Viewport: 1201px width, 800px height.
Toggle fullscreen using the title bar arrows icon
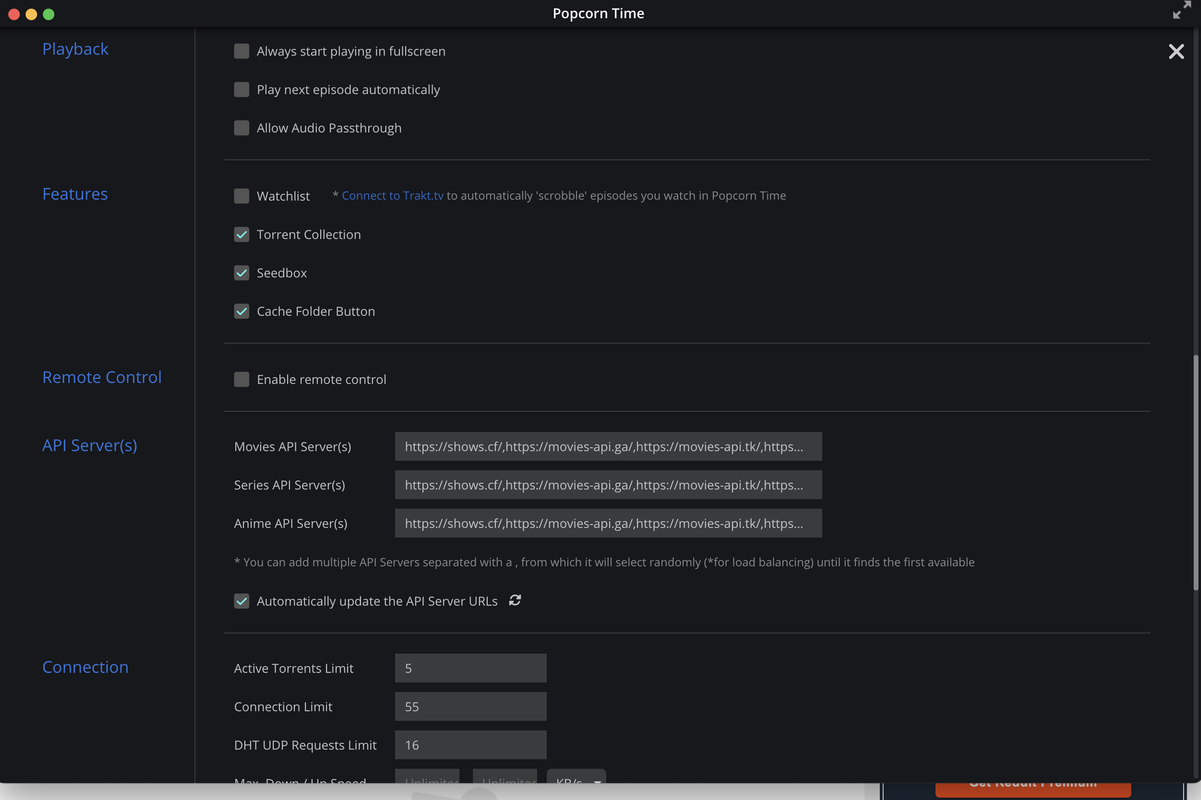(1181, 12)
